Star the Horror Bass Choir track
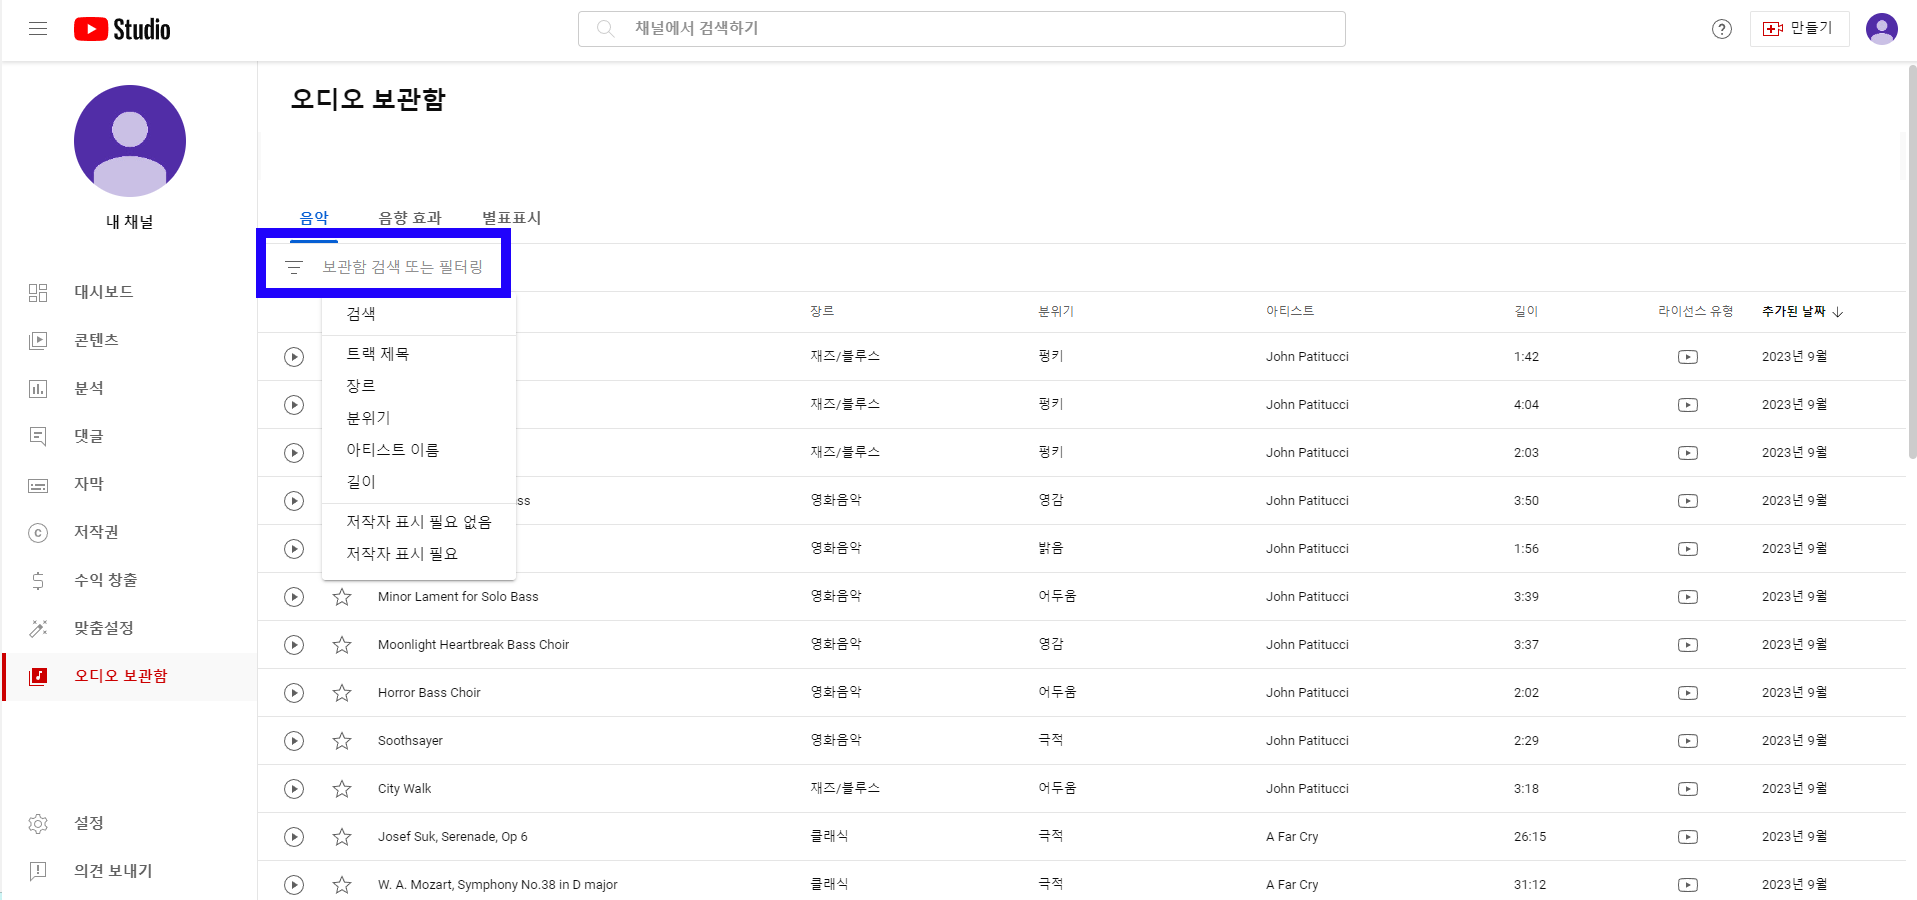The width and height of the screenshot is (1917, 900). 342,693
